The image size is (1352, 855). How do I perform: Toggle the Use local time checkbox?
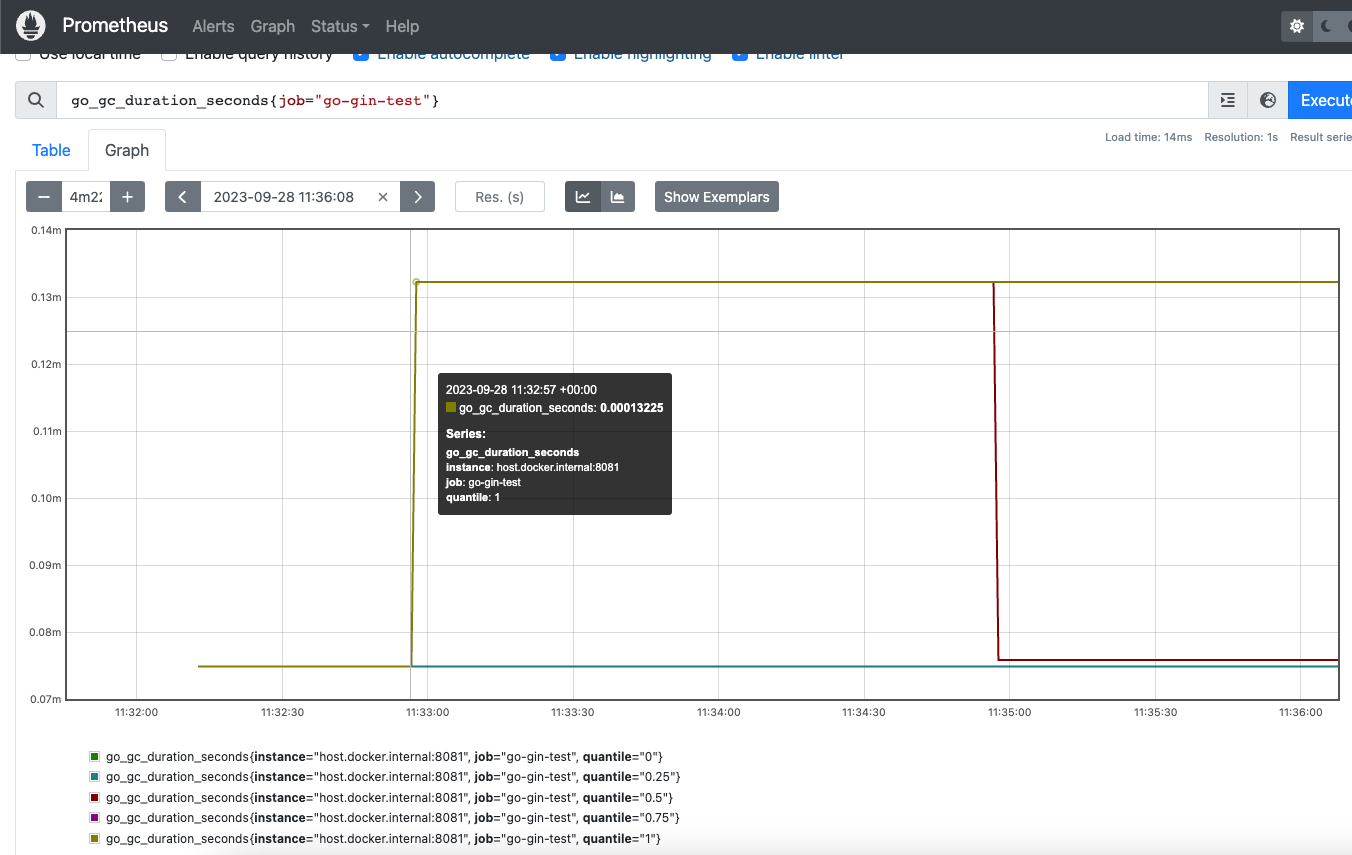click(x=23, y=55)
